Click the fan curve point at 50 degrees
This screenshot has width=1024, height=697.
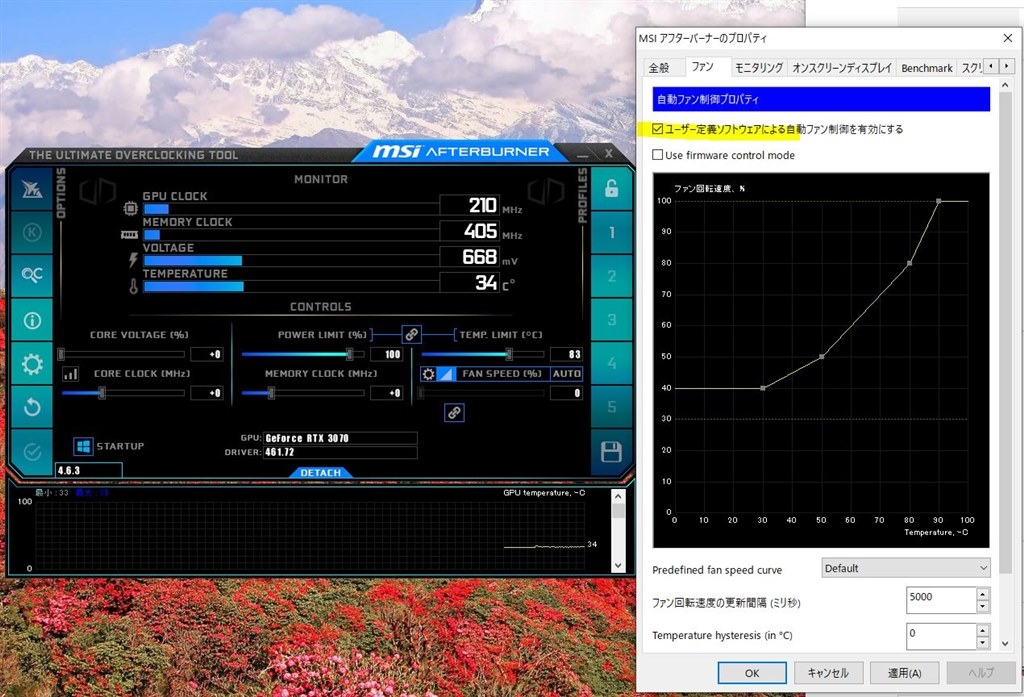pyautogui.click(x=822, y=357)
